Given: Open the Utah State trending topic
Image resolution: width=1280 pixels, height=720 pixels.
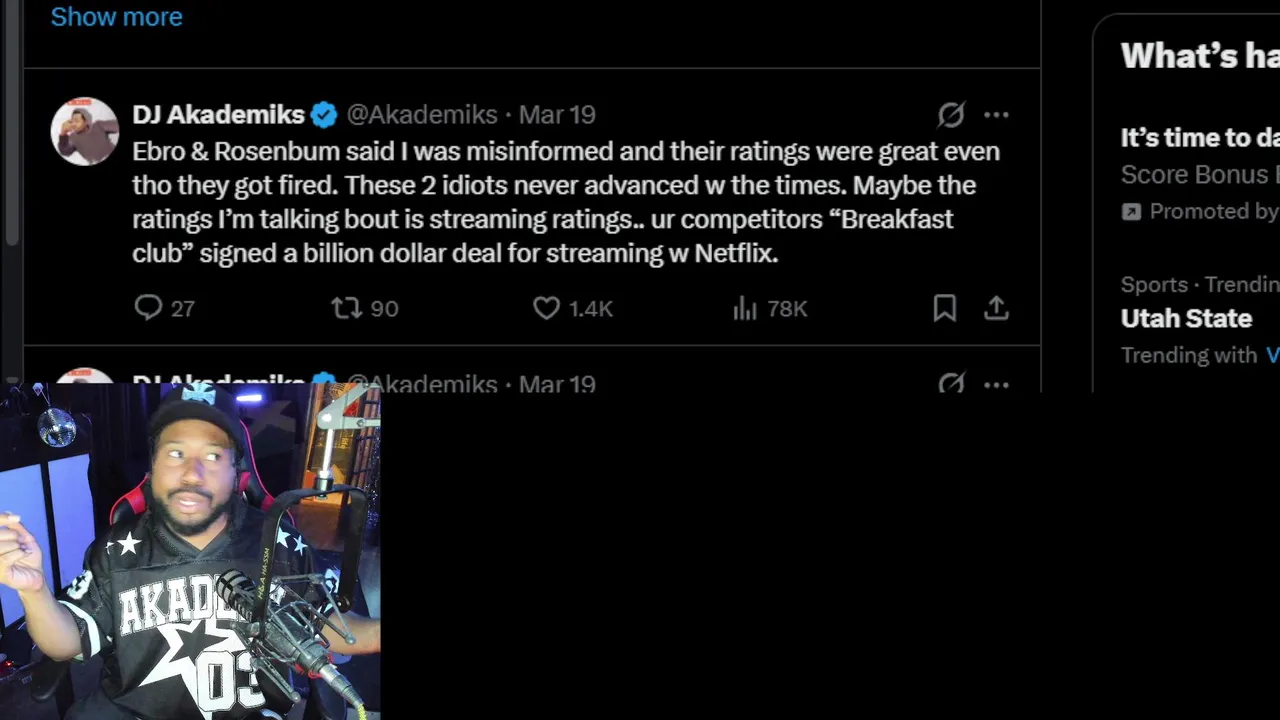Looking at the screenshot, I should pos(1186,318).
